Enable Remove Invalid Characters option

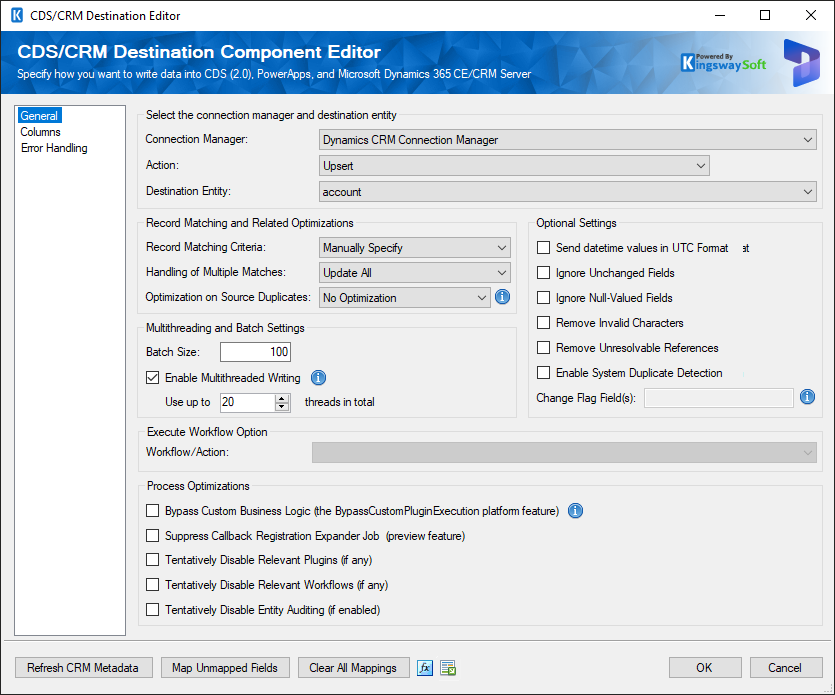543,323
